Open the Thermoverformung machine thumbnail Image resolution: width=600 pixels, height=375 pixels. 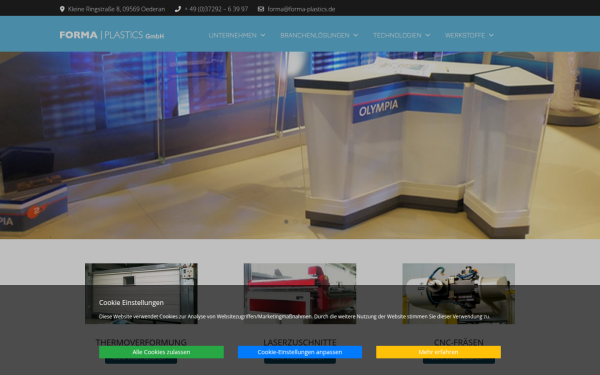point(141,293)
